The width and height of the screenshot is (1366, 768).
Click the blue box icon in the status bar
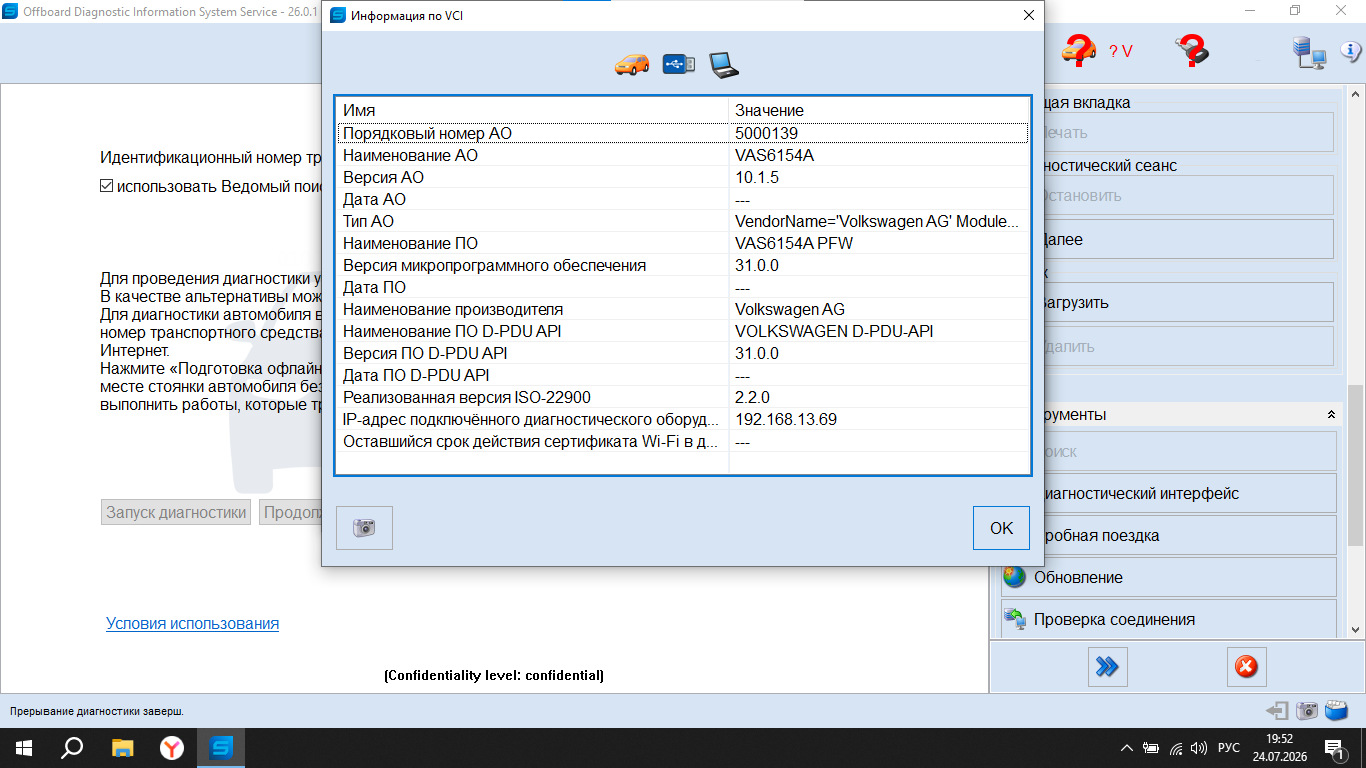(x=1337, y=711)
